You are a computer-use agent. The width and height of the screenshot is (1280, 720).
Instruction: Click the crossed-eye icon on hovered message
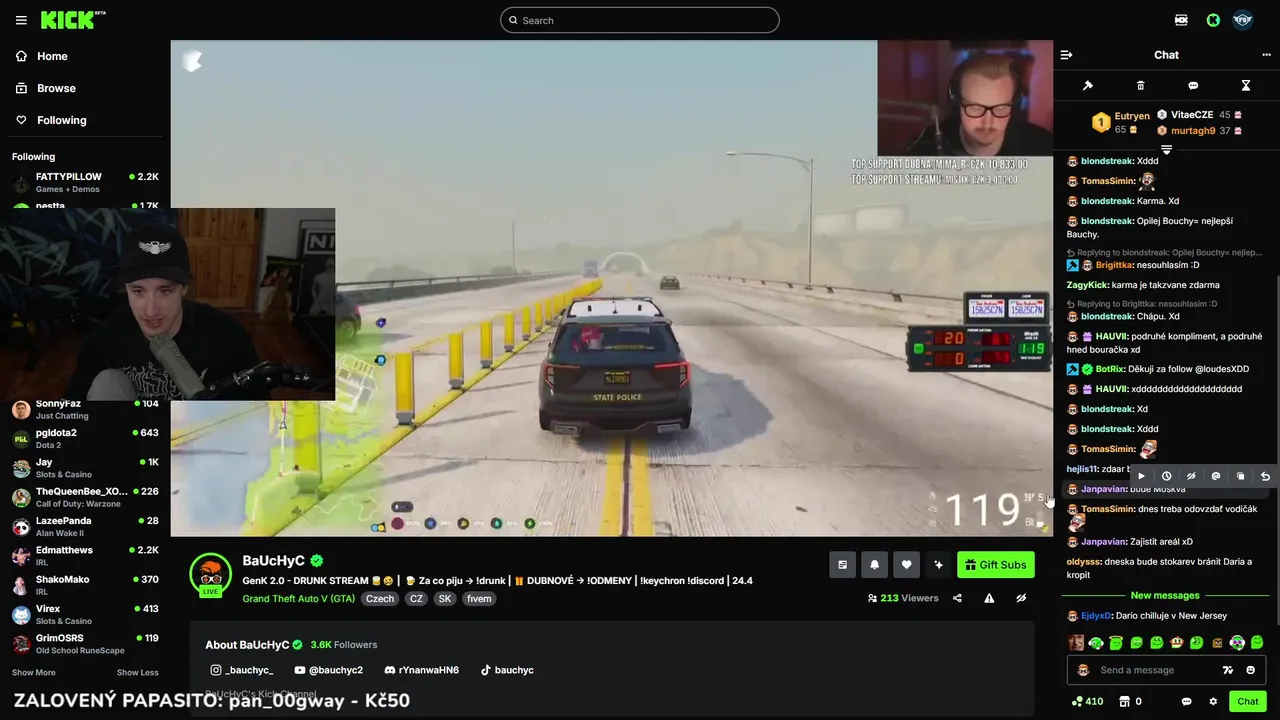point(1191,476)
